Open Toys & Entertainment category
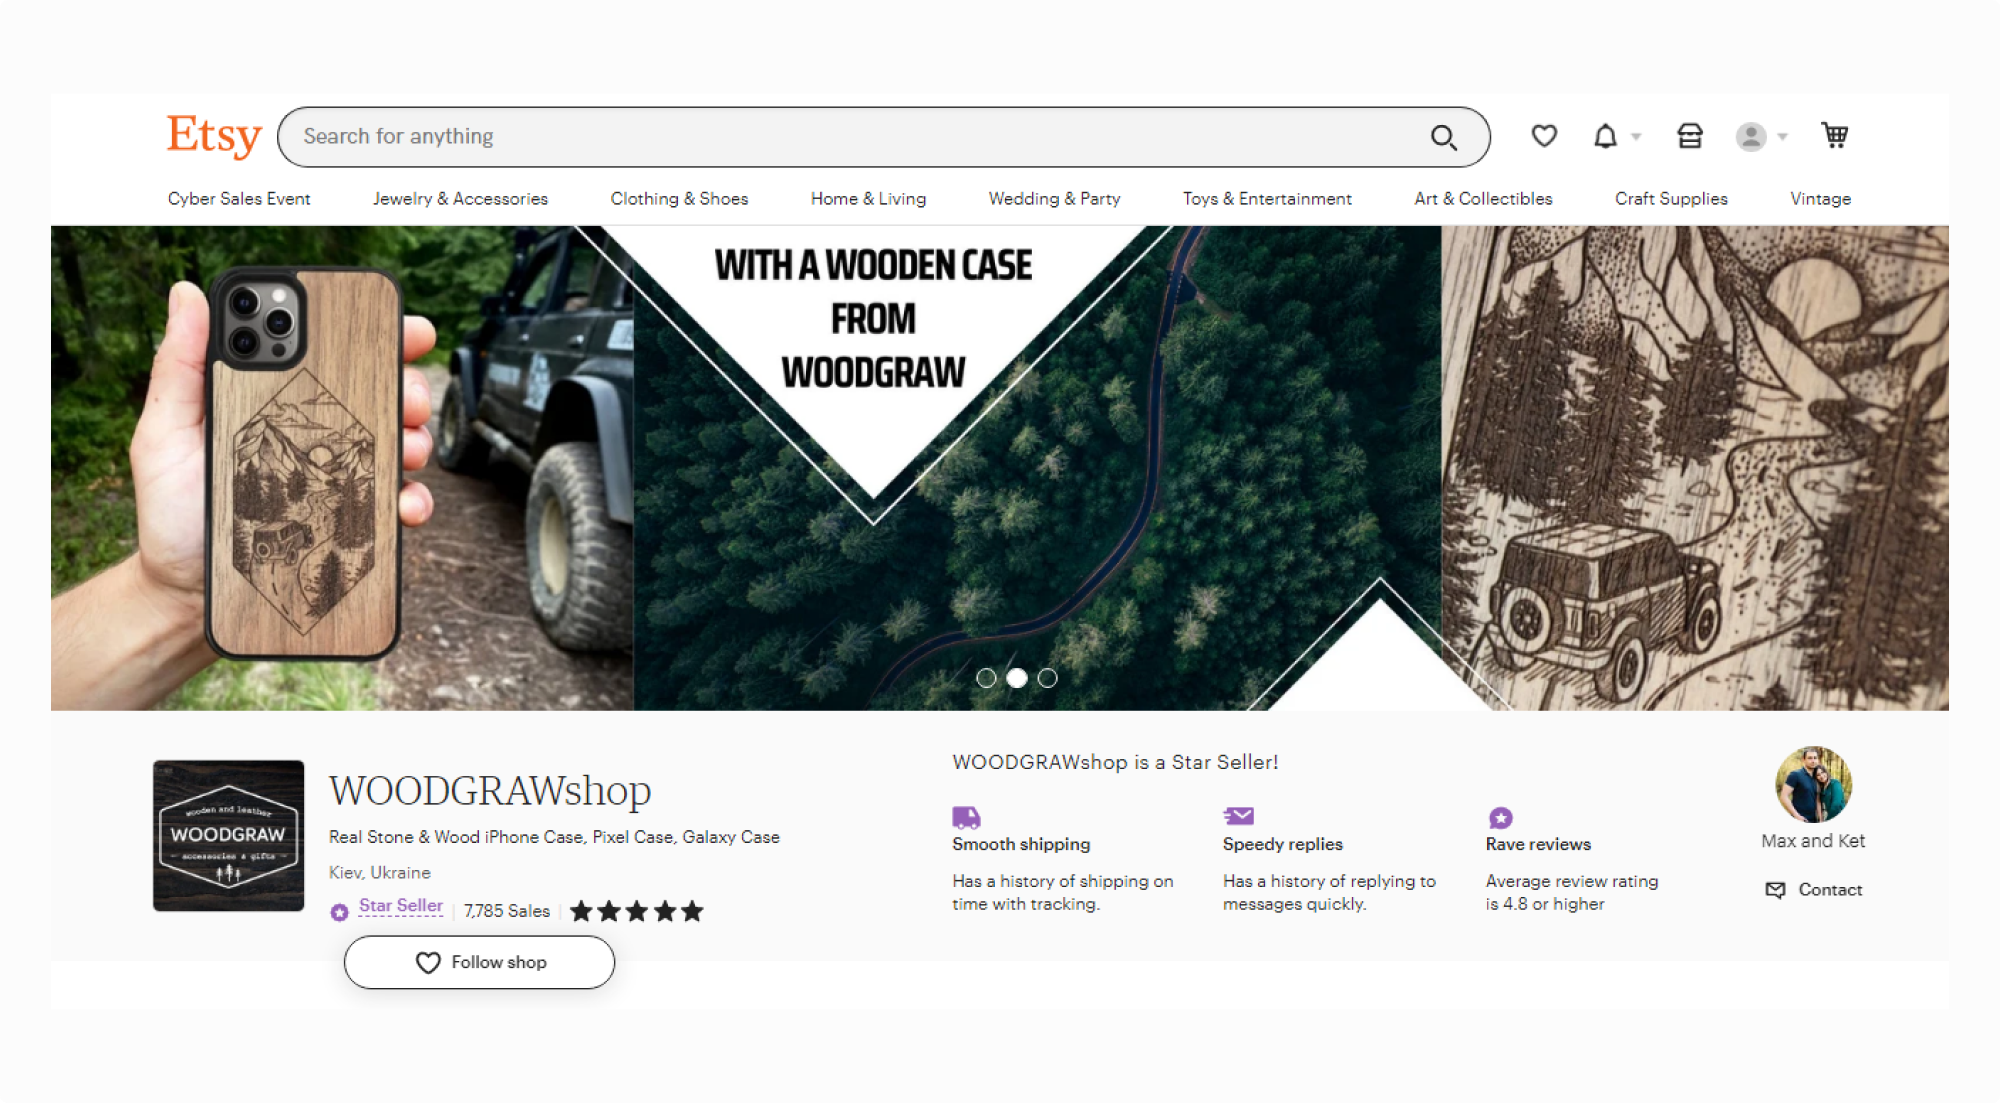Screen dimensions: 2000x1103 pos(1267,199)
